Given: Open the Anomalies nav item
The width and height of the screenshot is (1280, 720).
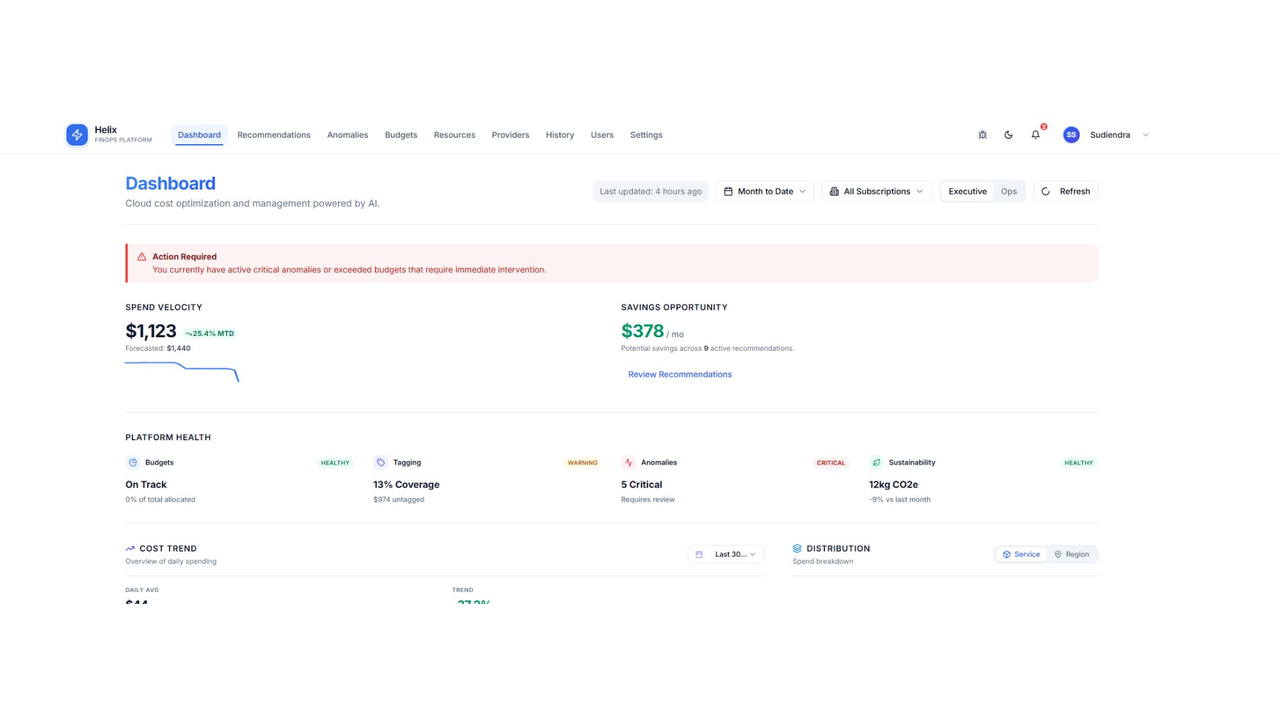Looking at the screenshot, I should 347,135.
